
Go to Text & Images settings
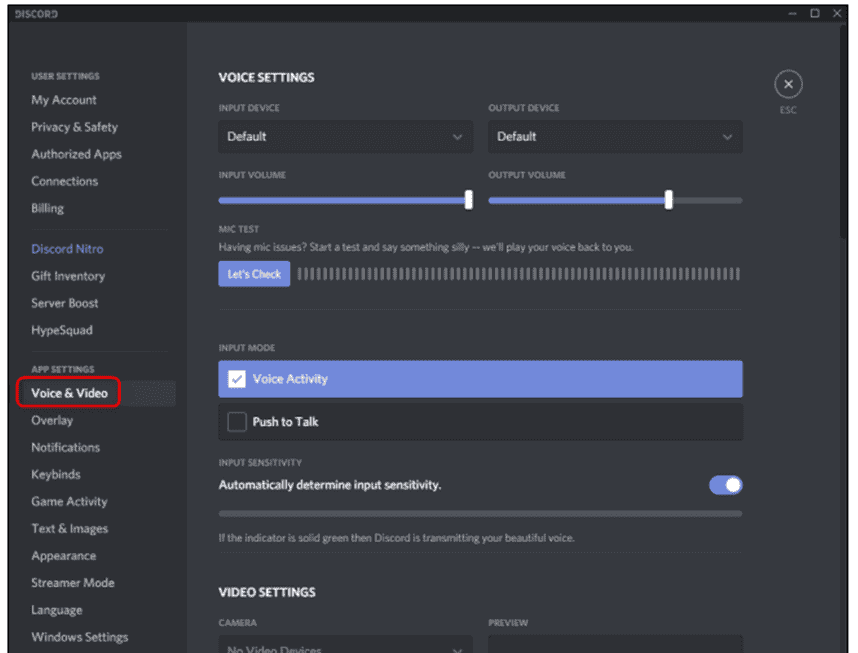pyautogui.click(x=69, y=529)
